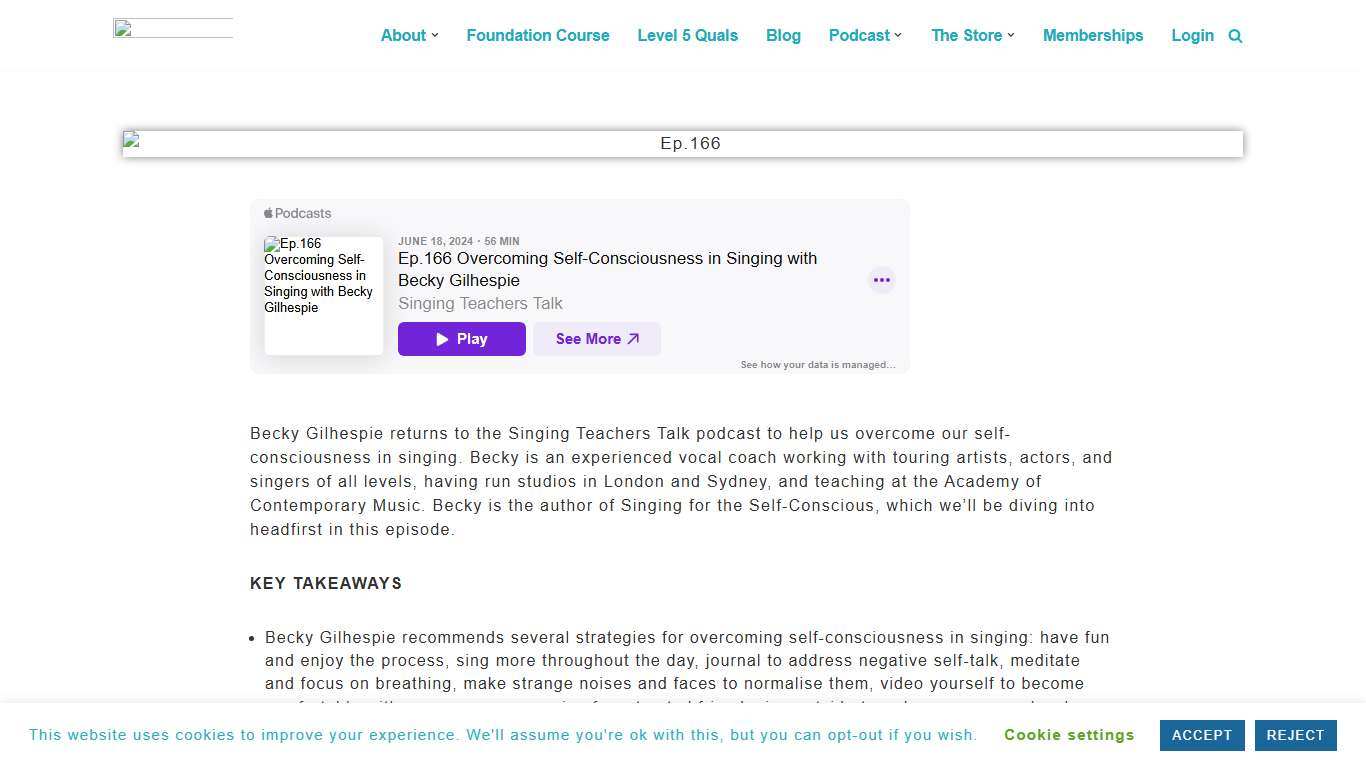The image size is (1366, 768).
Task: Click the Ep.166 podcast artwork thumbnail
Action: pyautogui.click(x=323, y=295)
